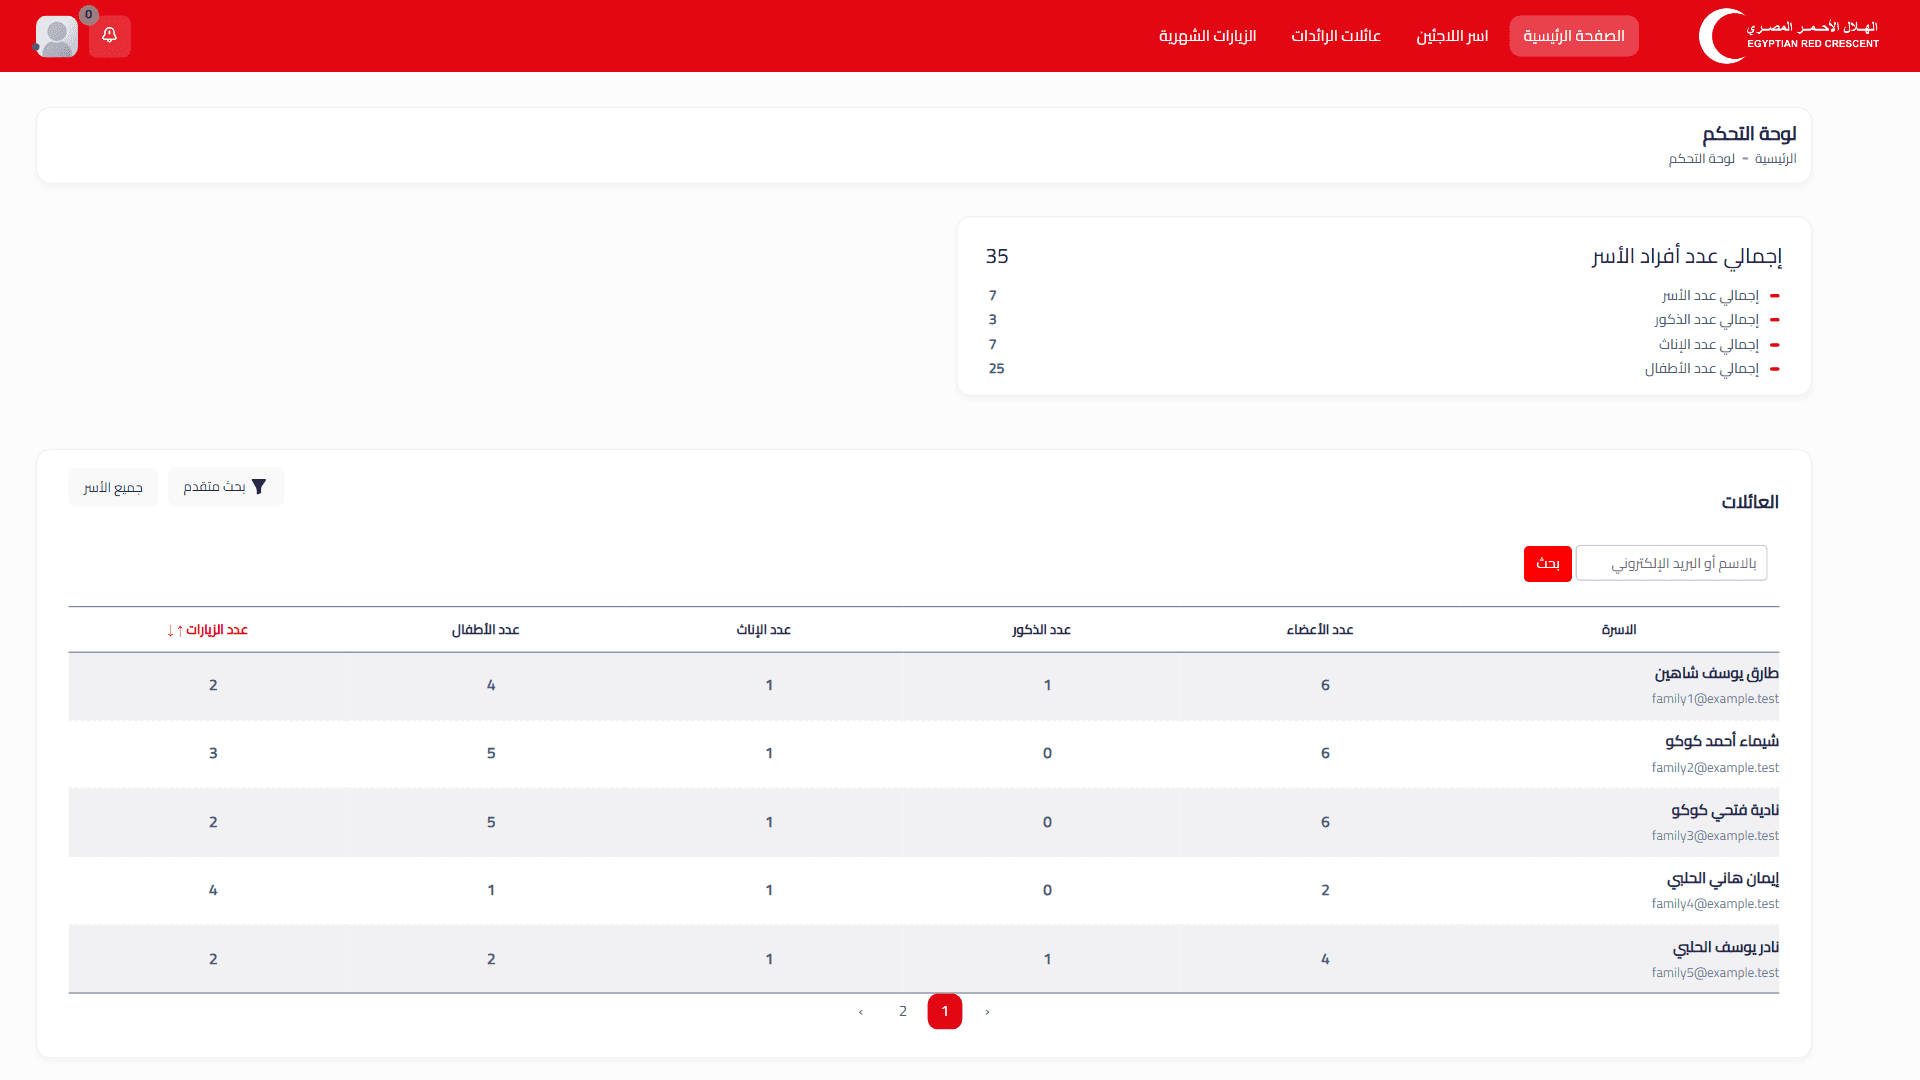
Task: Open the بحث متقدم advanced search
Action: [x=226, y=487]
